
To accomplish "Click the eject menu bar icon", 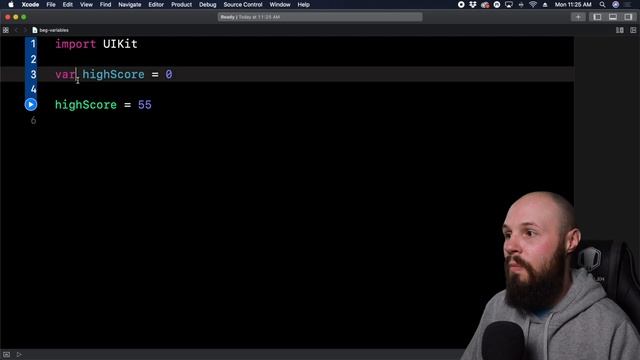I will (545, 4).
